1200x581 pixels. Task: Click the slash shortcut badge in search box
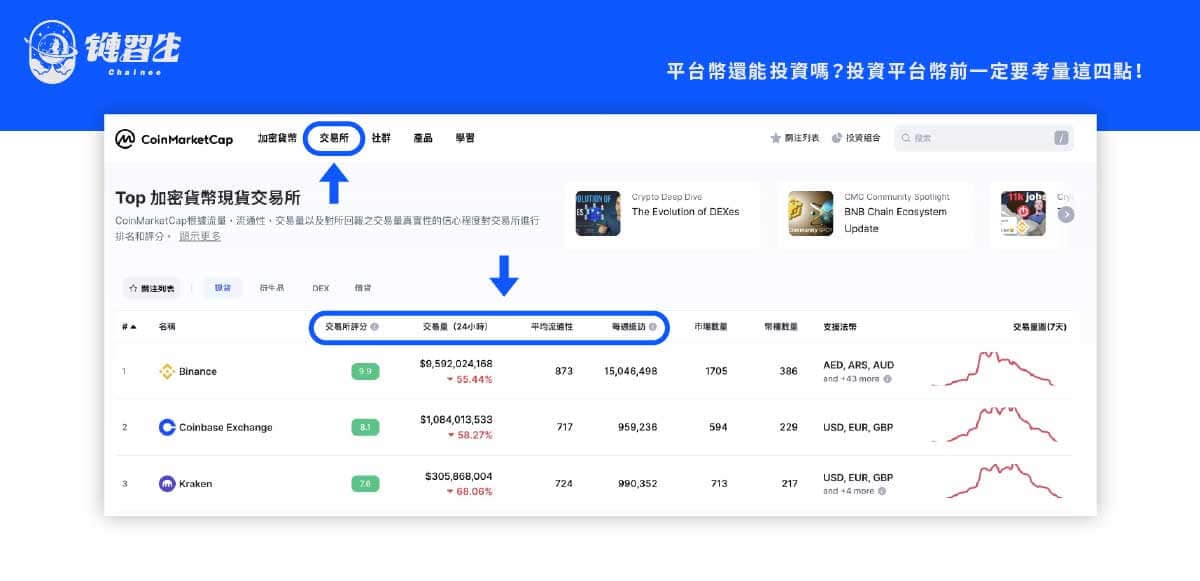pyautogui.click(x=1061, y=138)
